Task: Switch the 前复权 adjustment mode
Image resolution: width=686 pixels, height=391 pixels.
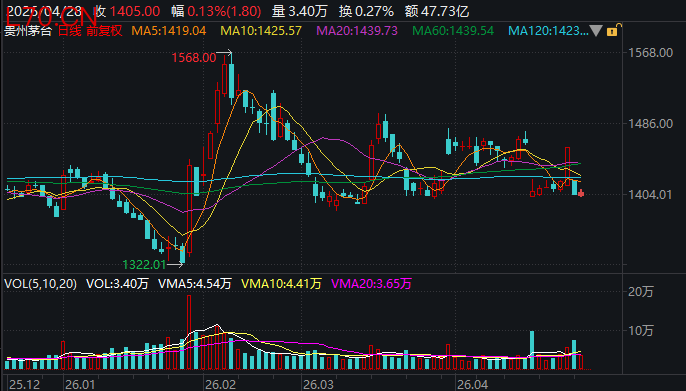Action: click(104, 31)
